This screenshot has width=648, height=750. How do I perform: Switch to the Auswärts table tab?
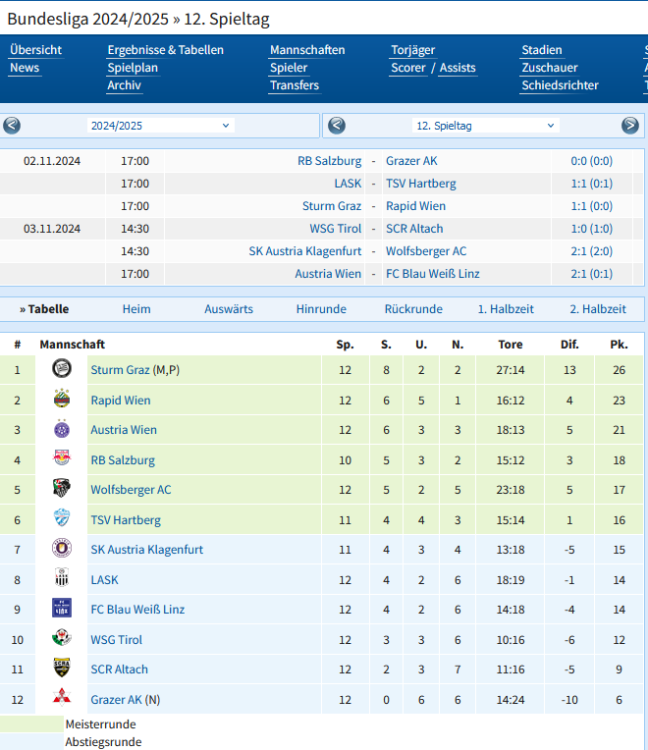(228, 309)
